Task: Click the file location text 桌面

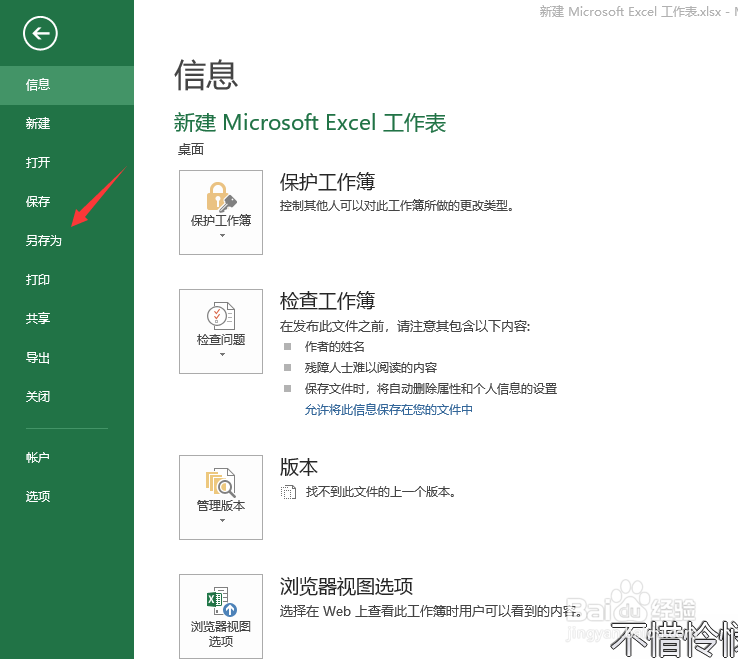Action: point(191,150)
